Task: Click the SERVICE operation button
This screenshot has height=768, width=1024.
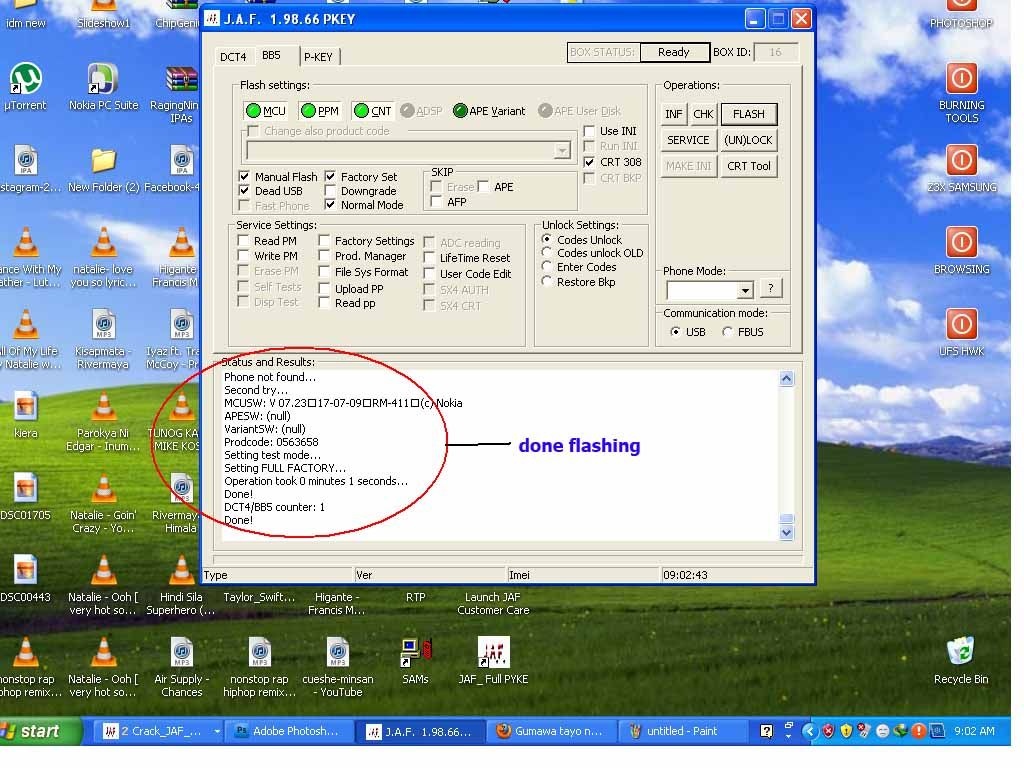Action: click(688, 140)
